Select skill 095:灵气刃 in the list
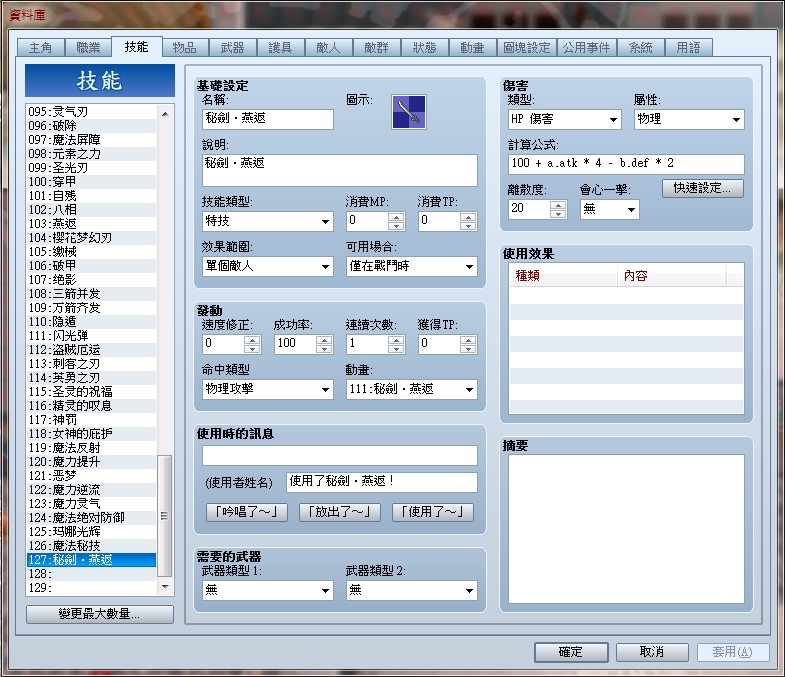The width and height of the screenshot is (785, 677). point(91,112)
